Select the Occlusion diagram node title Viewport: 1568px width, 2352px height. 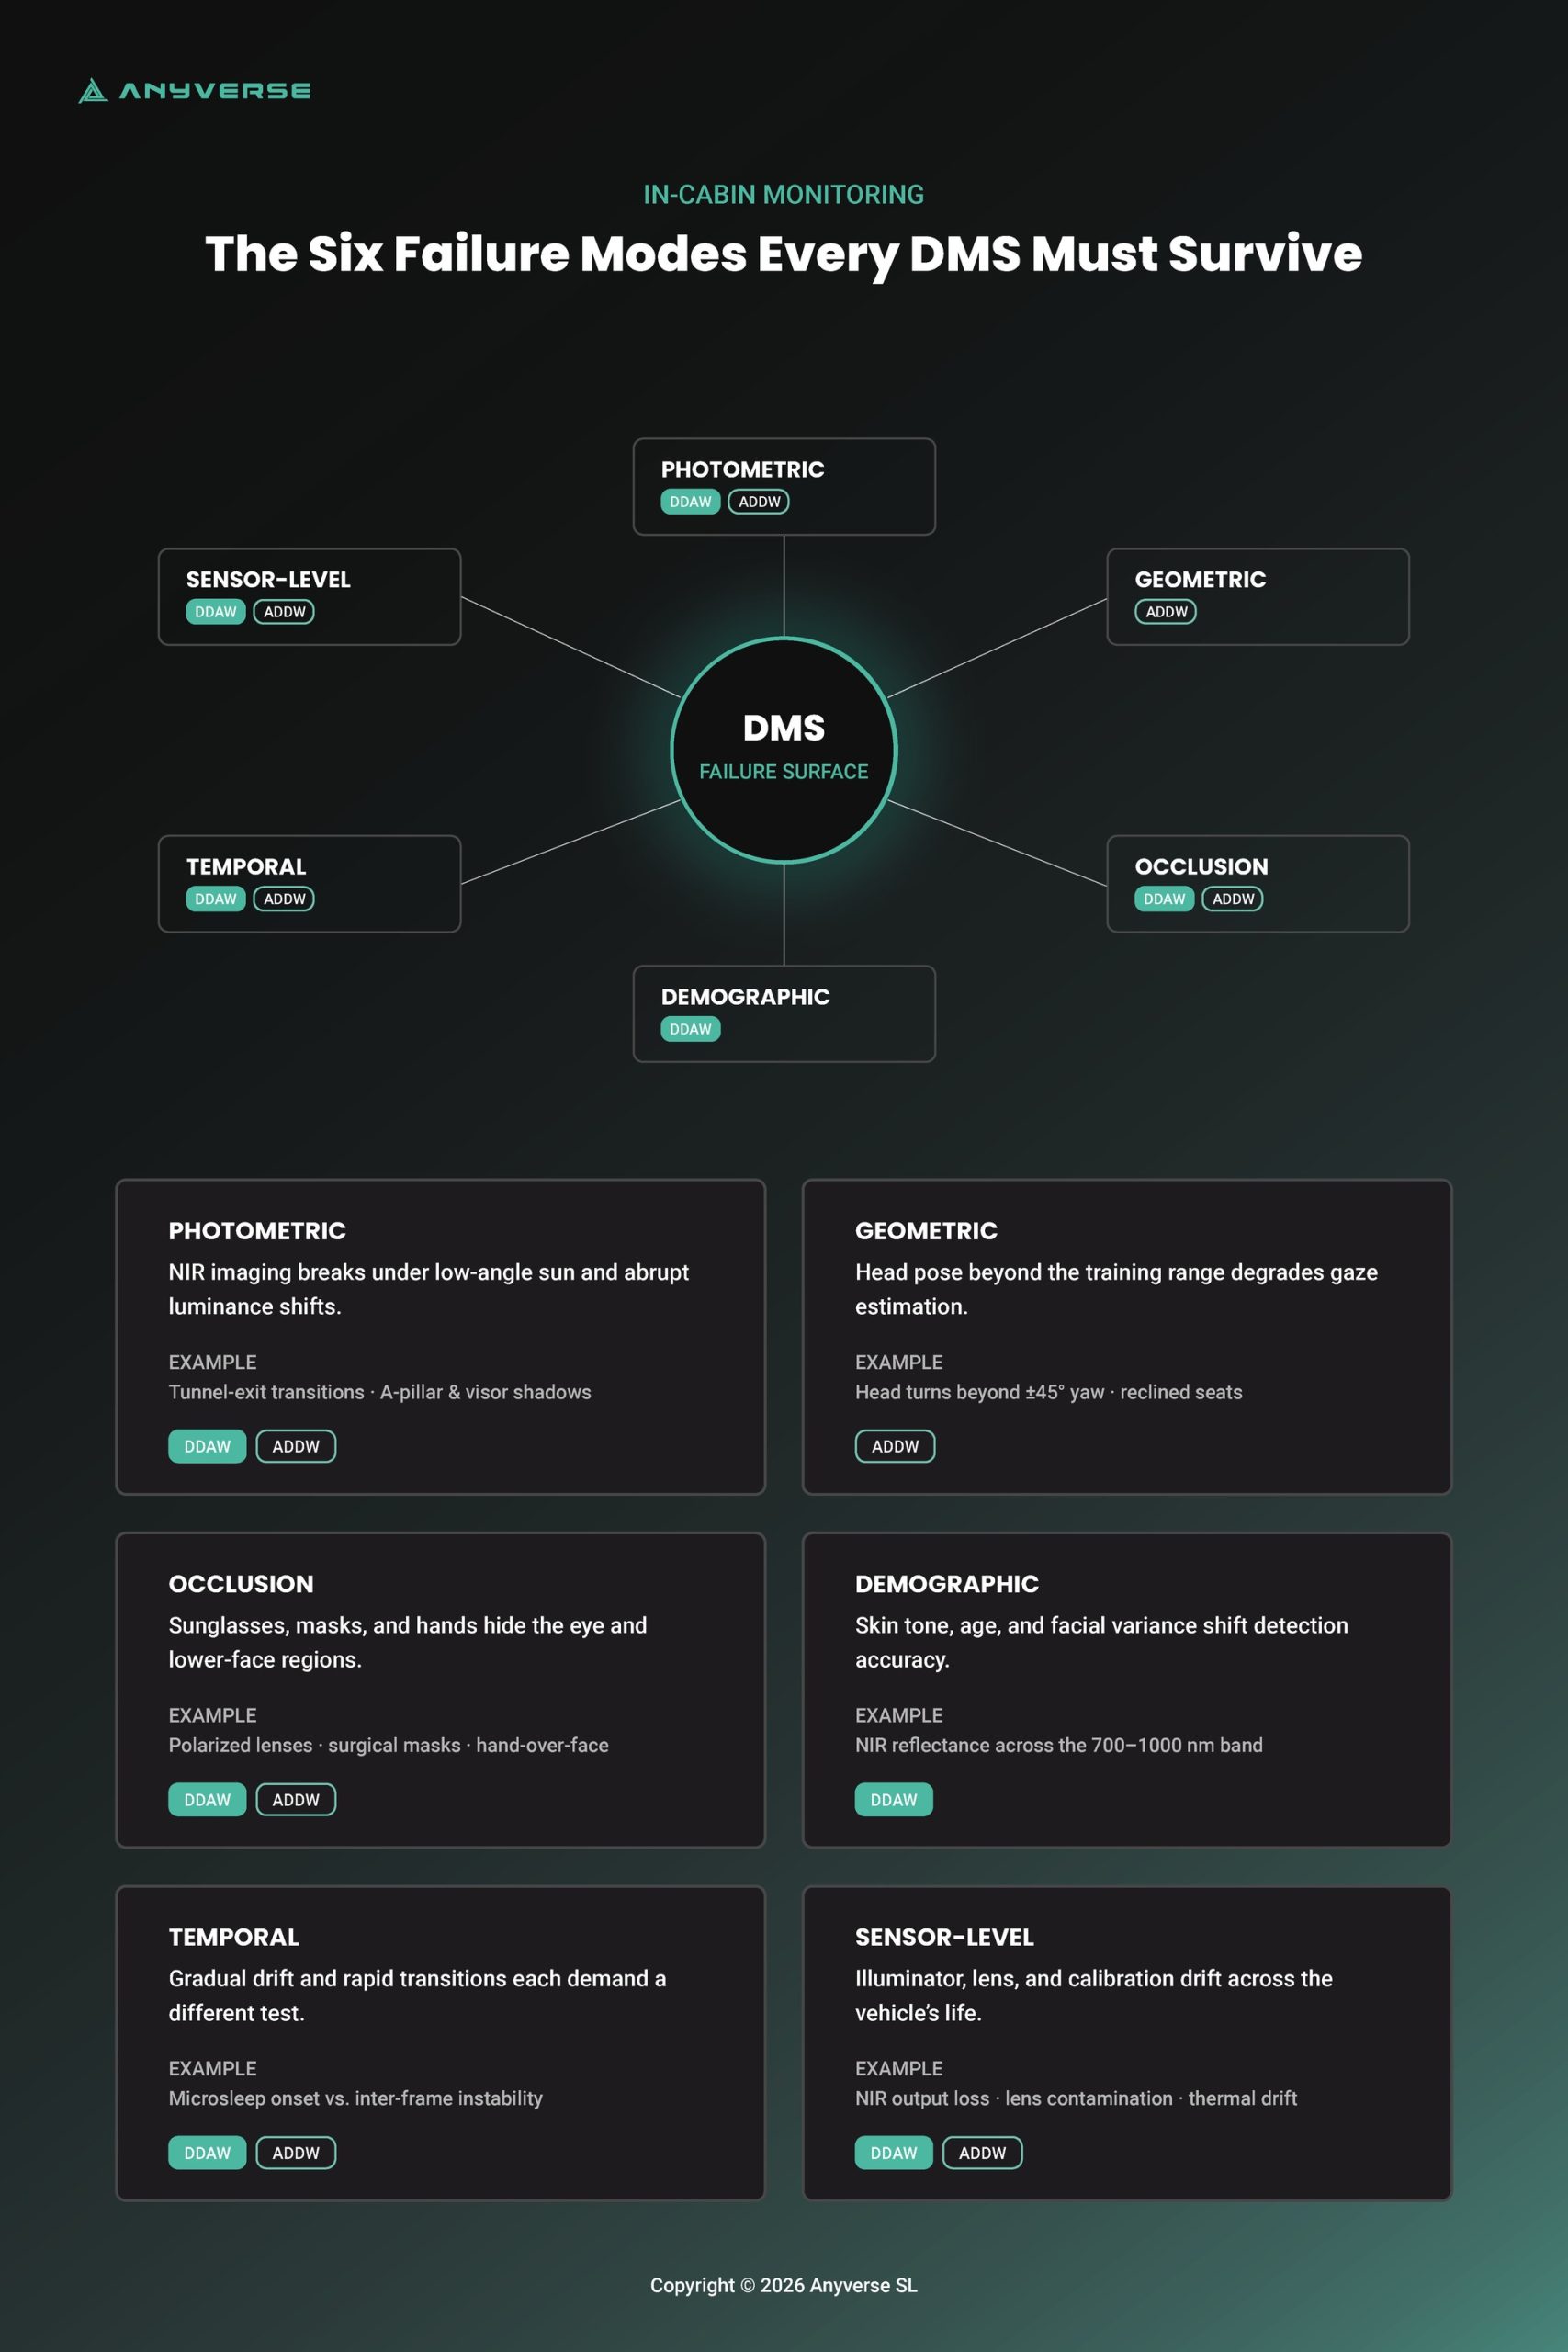pos(1201,866)
